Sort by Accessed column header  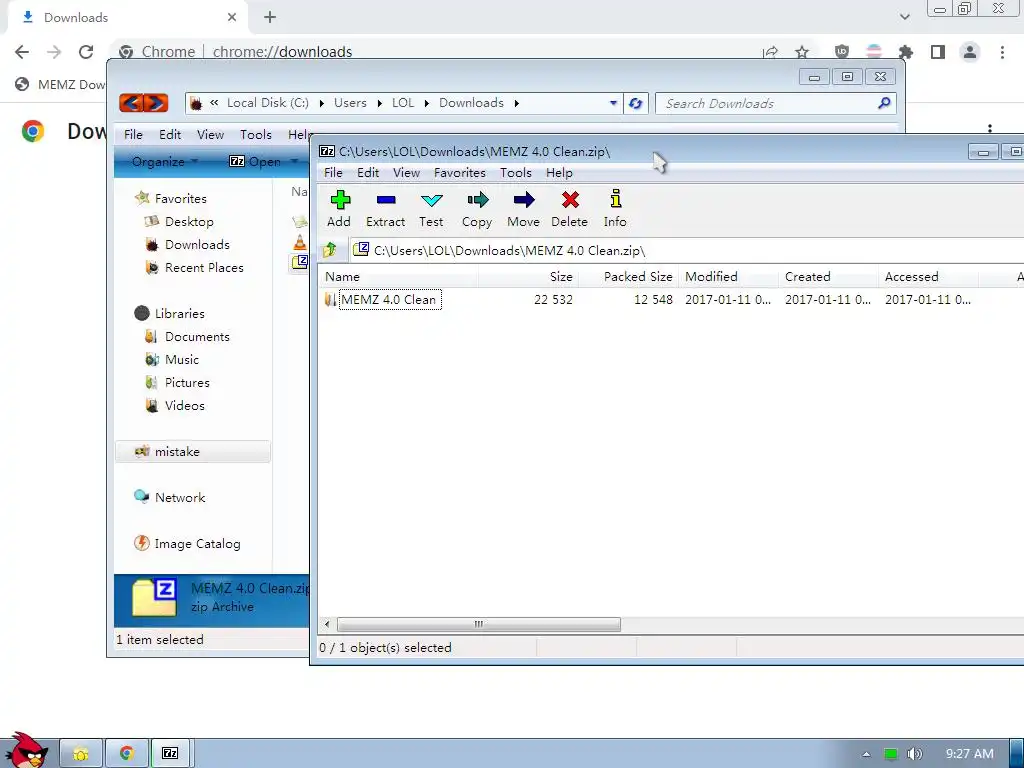coord(928,277)
